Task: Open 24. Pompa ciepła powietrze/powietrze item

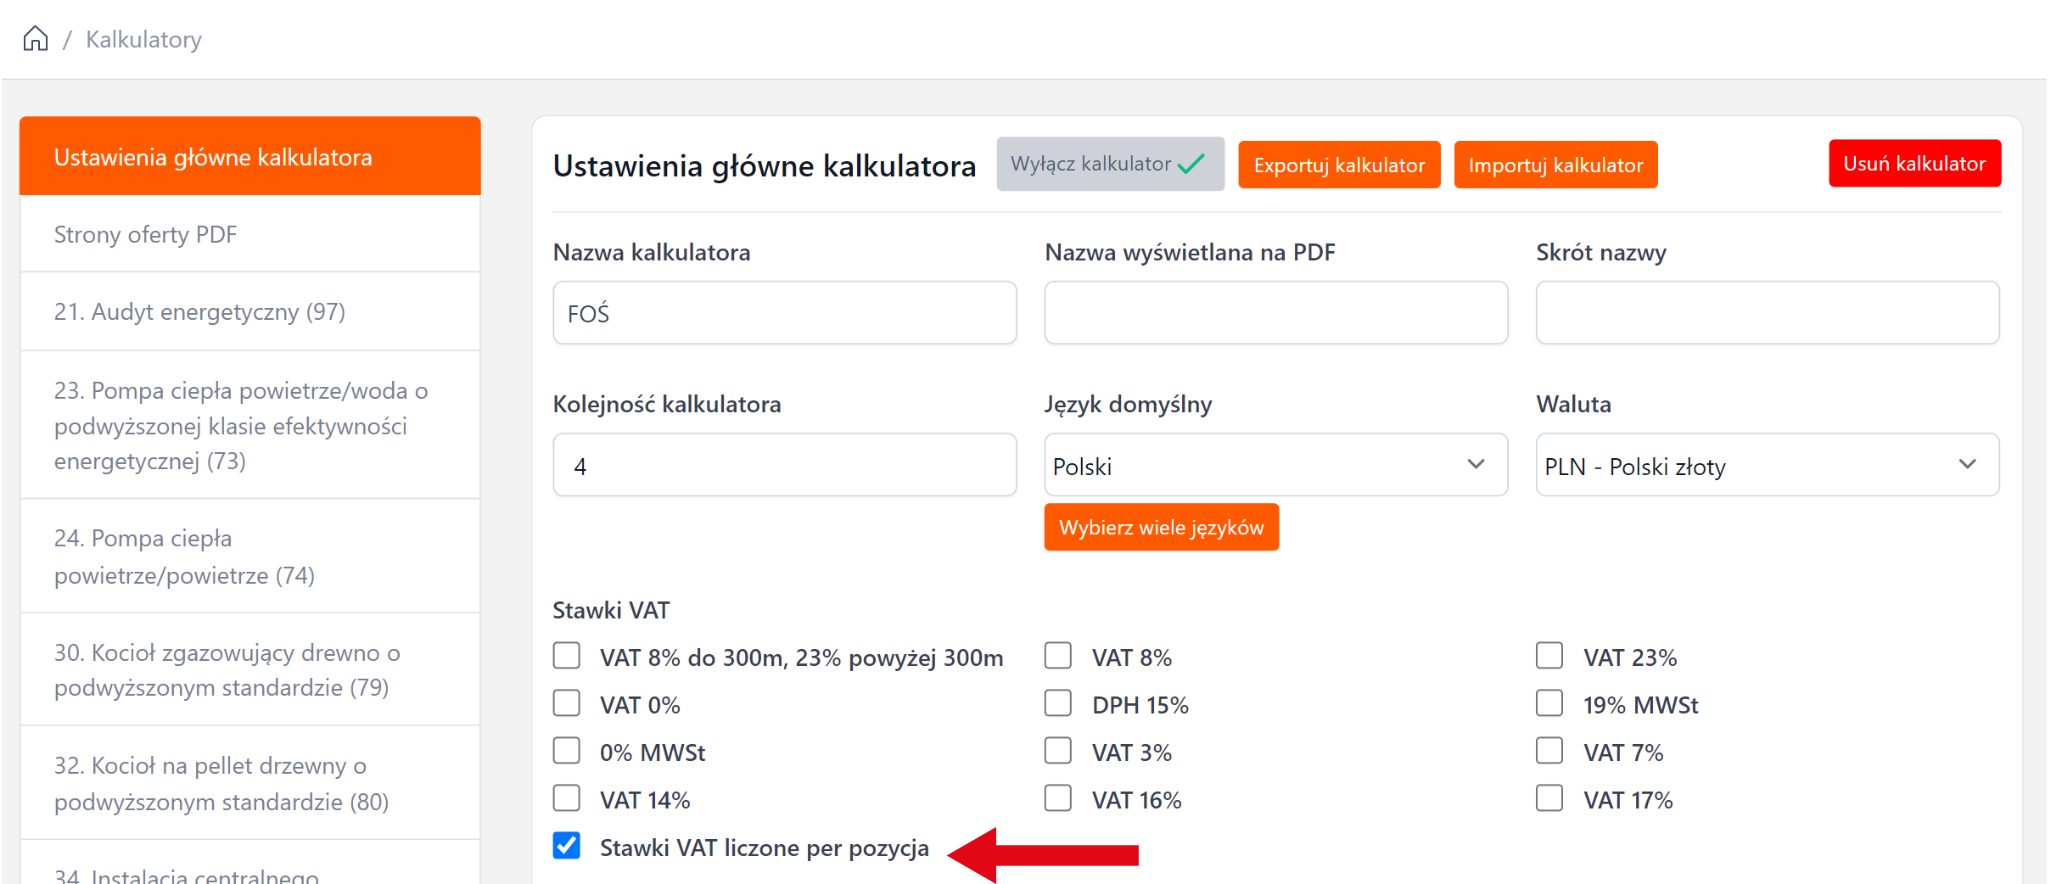Action: (185, 557)
